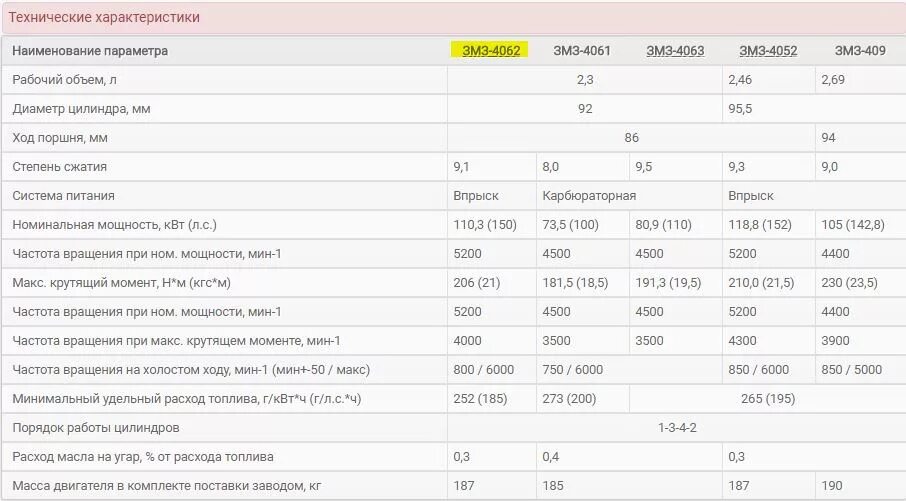Select the 'Порядок работы цилиндров' row label
This screenshot has width=906, height=501.
(x=96, y=428)
